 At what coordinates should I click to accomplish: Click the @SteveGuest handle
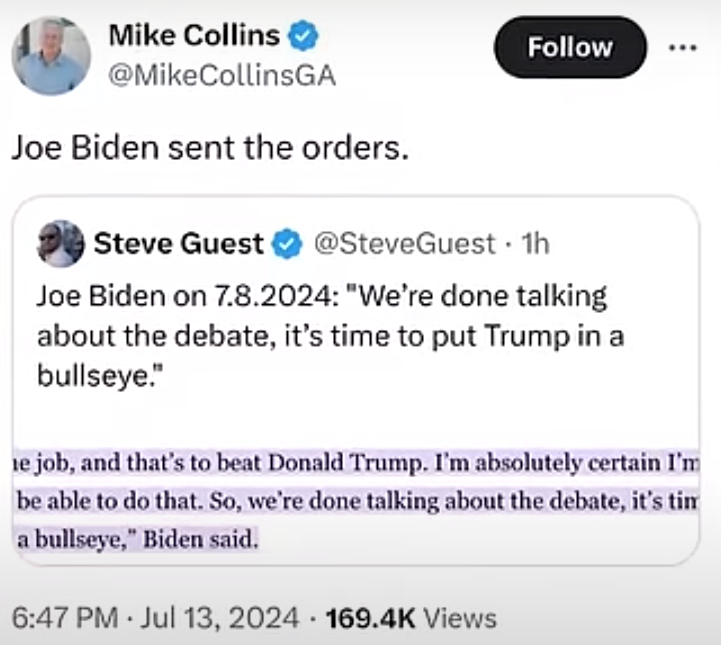(x=405, y=243)
